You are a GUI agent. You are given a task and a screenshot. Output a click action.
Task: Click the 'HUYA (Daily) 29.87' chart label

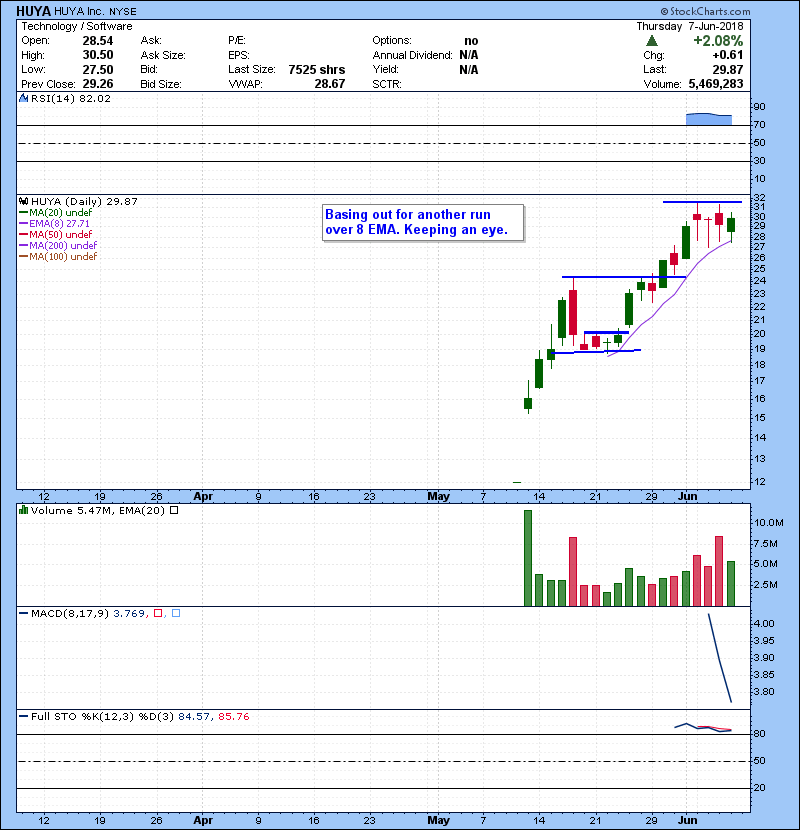[84, 202]
